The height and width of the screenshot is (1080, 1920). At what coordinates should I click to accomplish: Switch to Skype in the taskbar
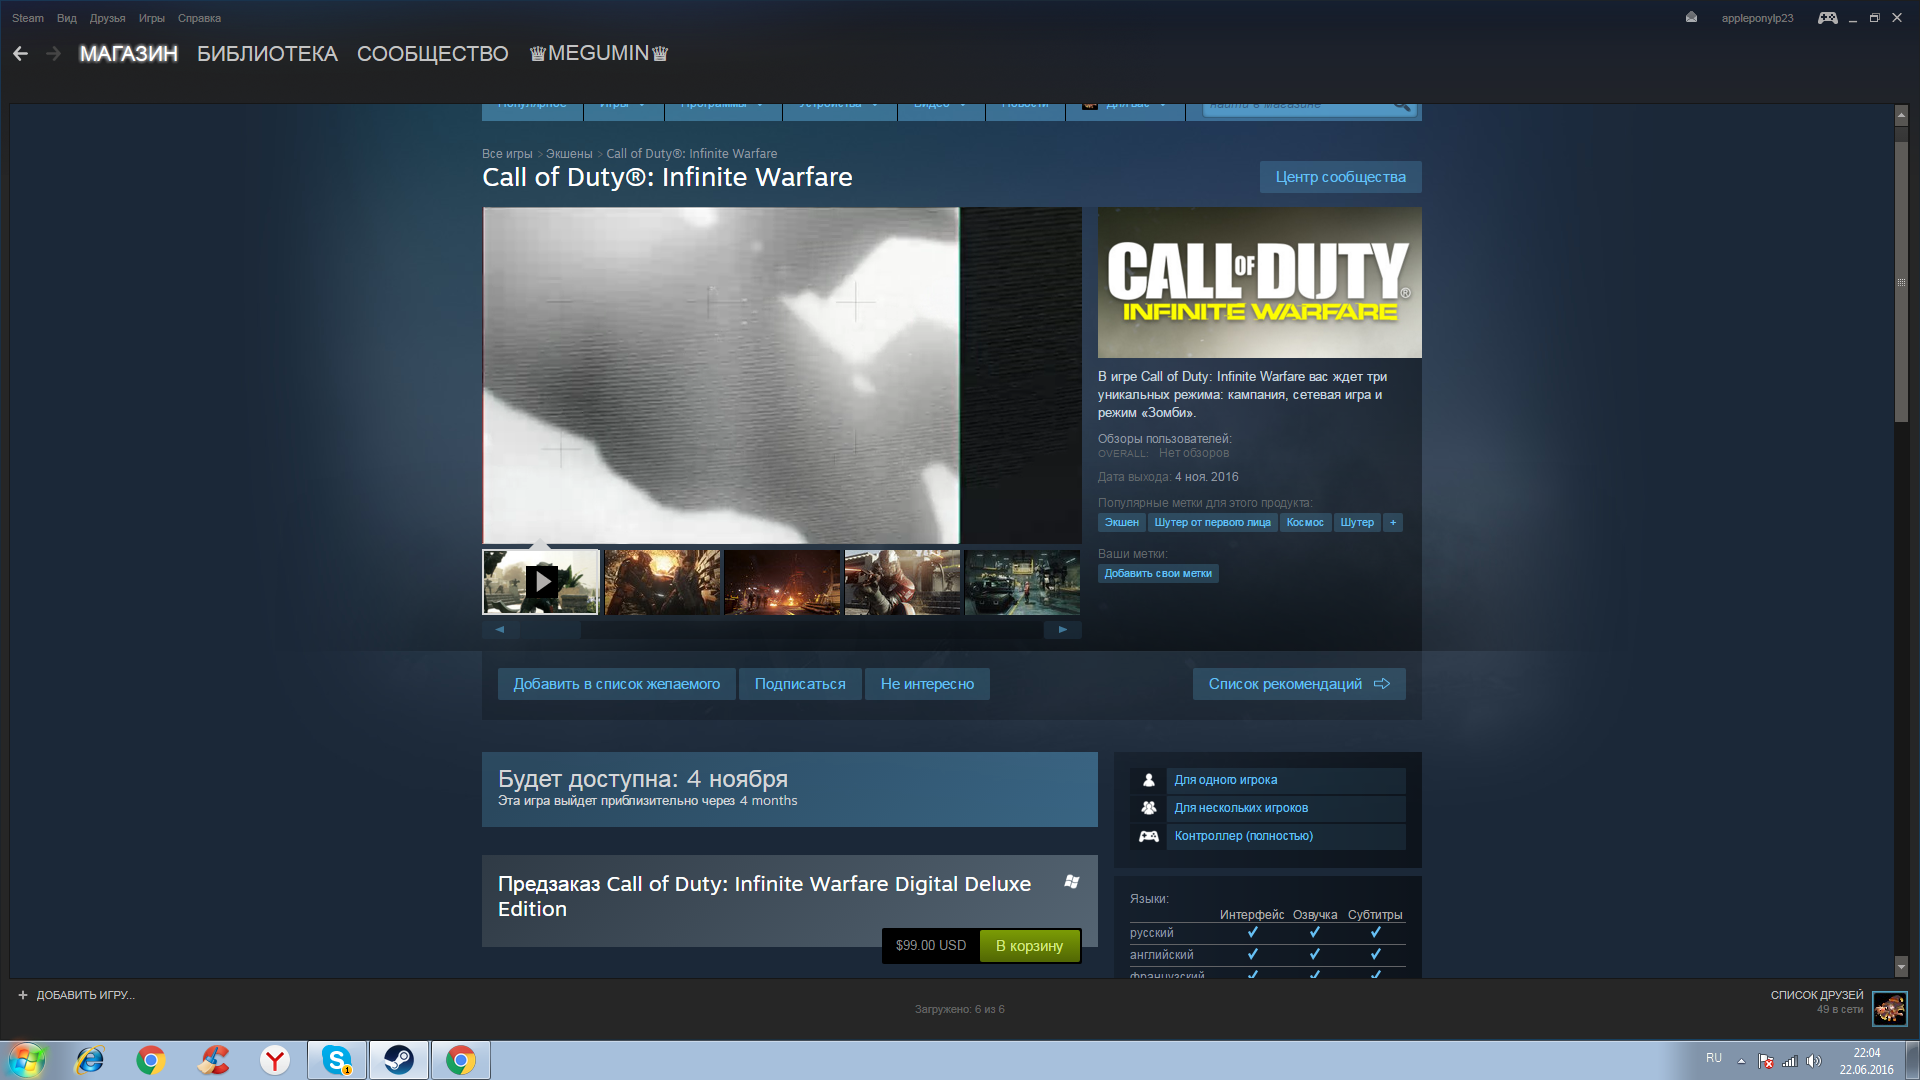337,1060
